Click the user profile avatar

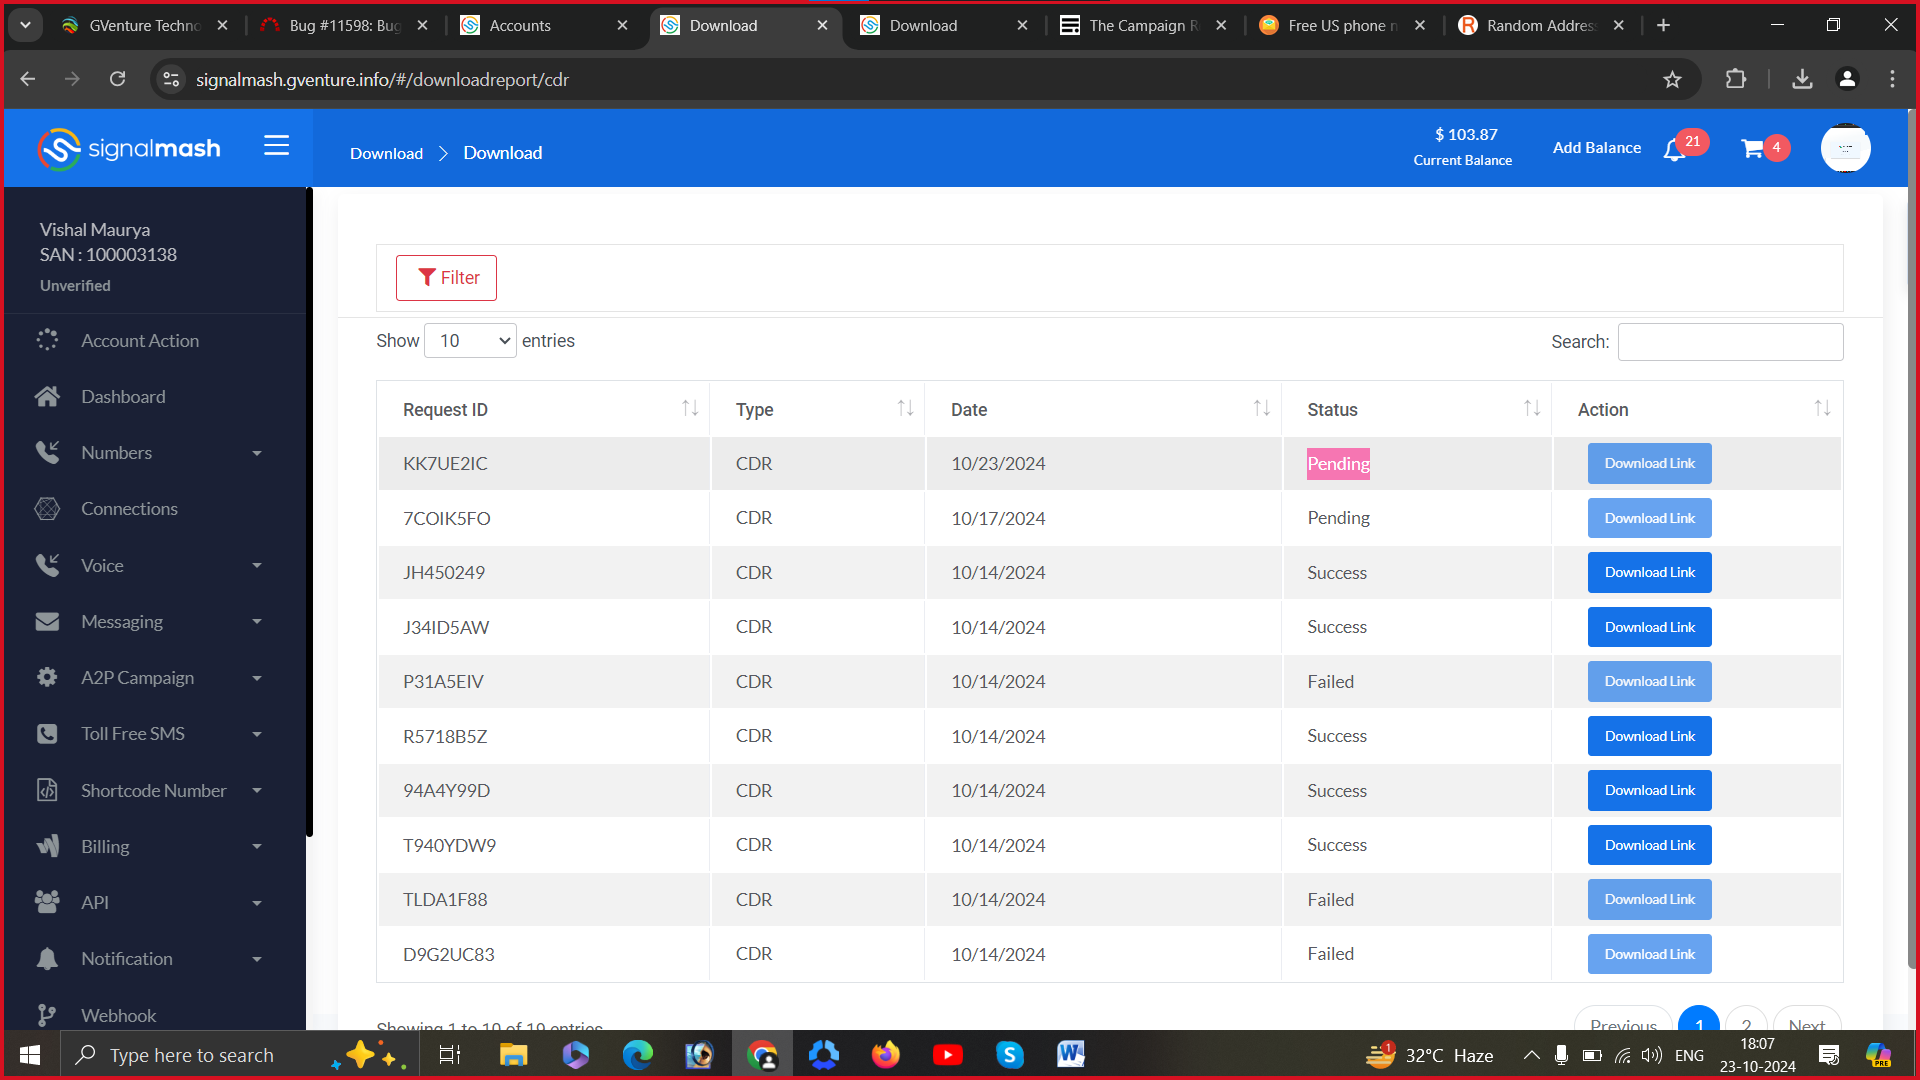1845,148
